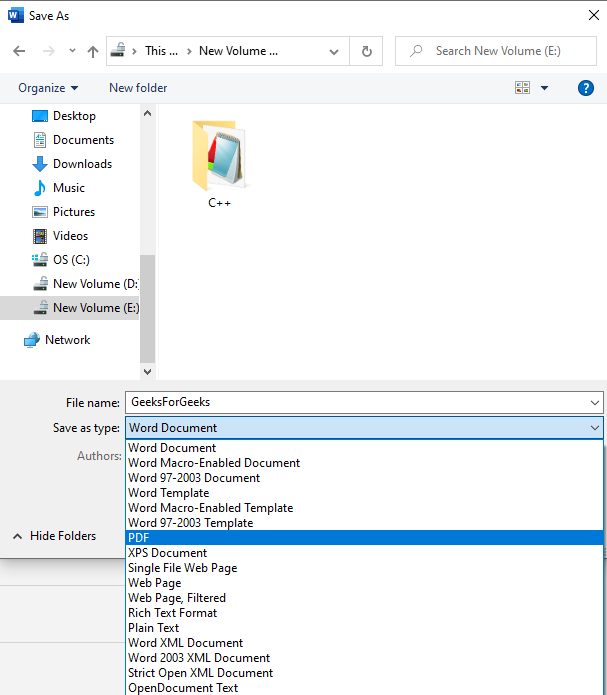Click Hide Folders
The height and width of the screenshot is (695, 607).
[x=63, y=536]
